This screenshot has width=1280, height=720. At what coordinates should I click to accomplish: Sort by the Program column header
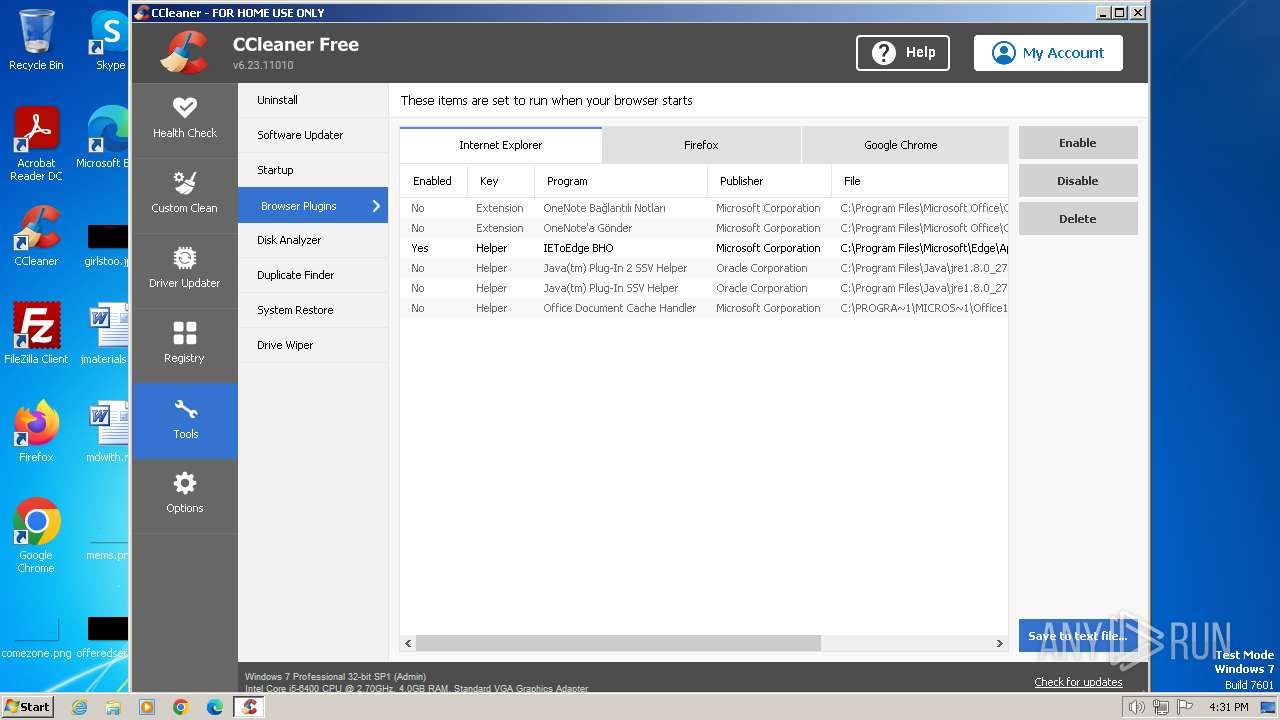pos(621,181)
